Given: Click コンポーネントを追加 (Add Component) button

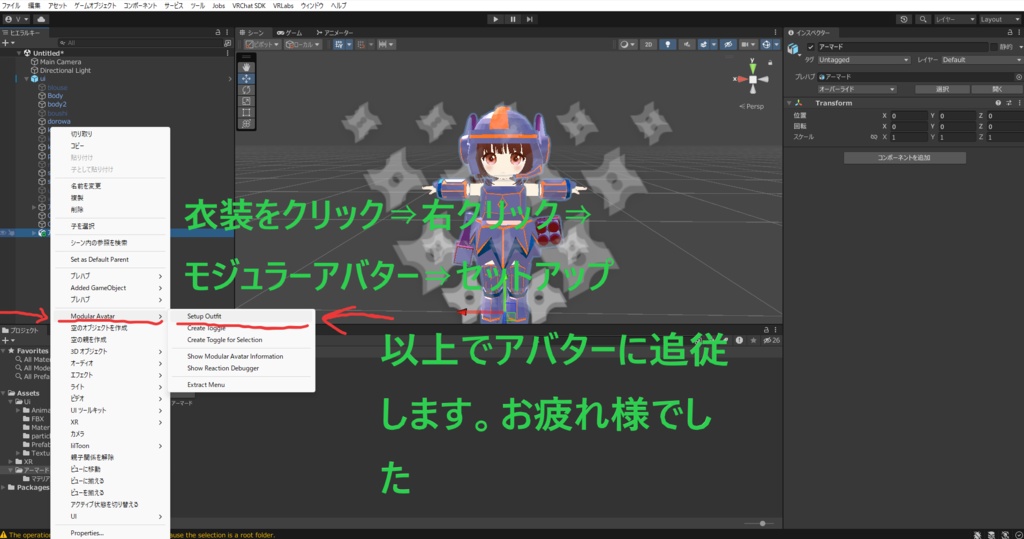Looking at the screenshot, I should coord(904,157).
